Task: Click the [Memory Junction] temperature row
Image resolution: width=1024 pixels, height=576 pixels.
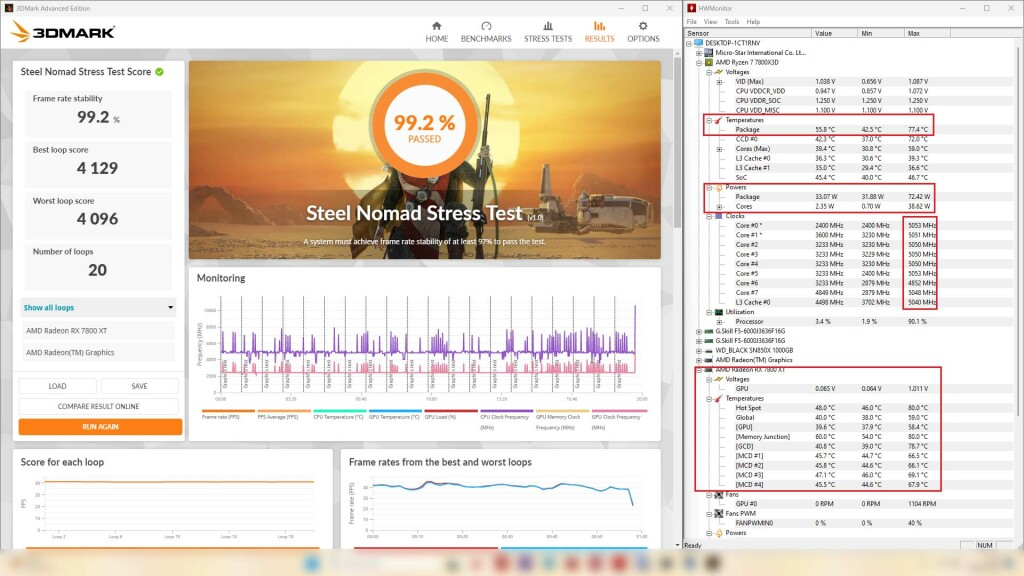Action: click(850, 437)
